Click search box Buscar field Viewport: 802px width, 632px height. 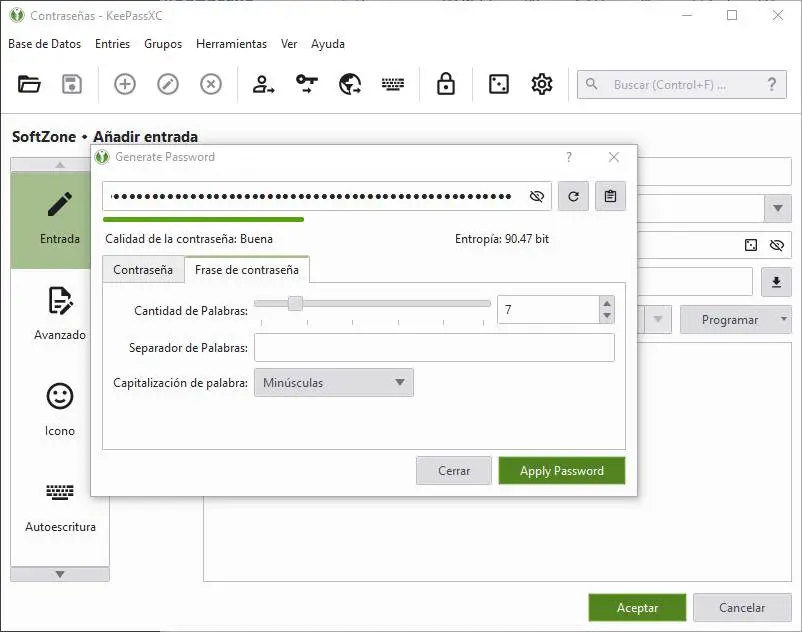pyautogui.click(x=682, y=84)
